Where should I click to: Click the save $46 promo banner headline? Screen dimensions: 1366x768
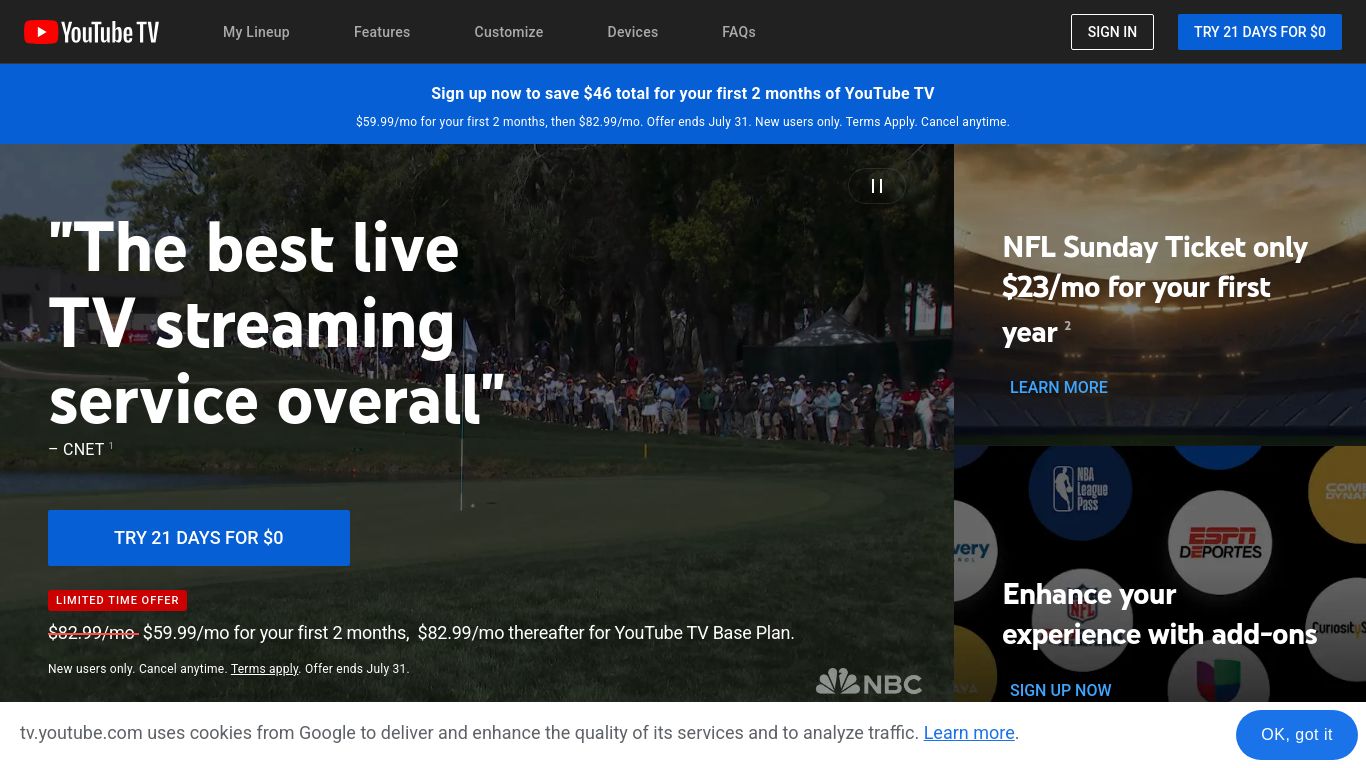[x=683, y=93]
